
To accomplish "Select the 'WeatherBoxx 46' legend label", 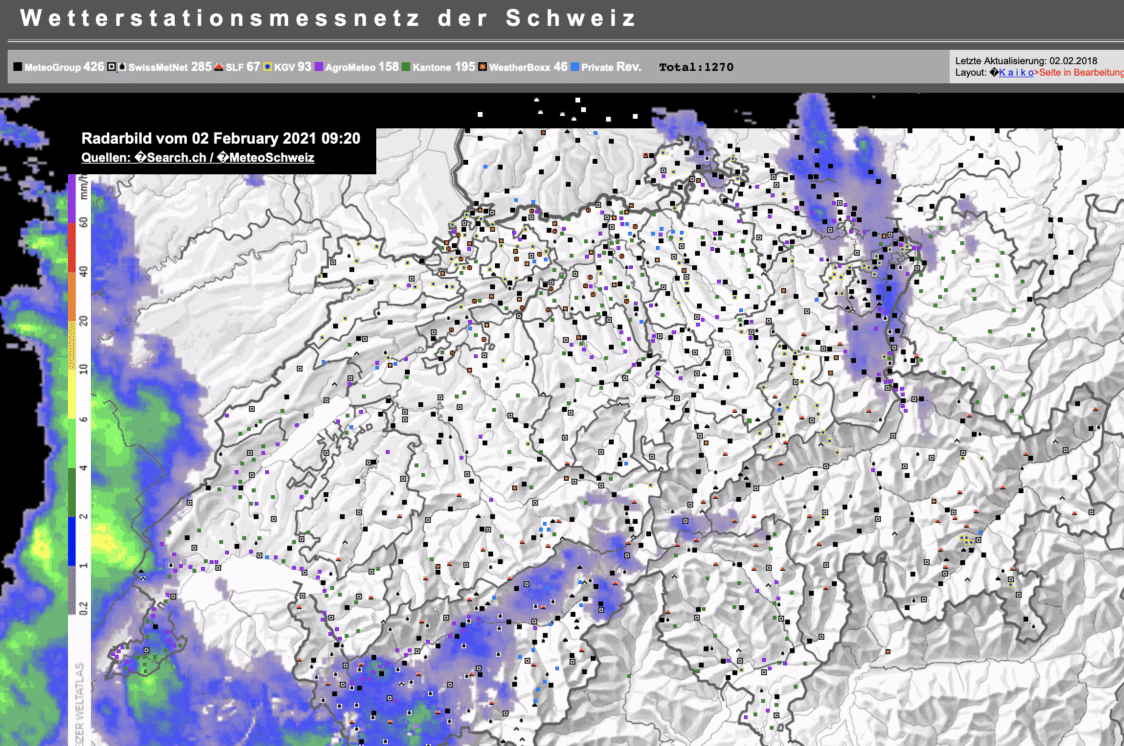I will [528, 67].
